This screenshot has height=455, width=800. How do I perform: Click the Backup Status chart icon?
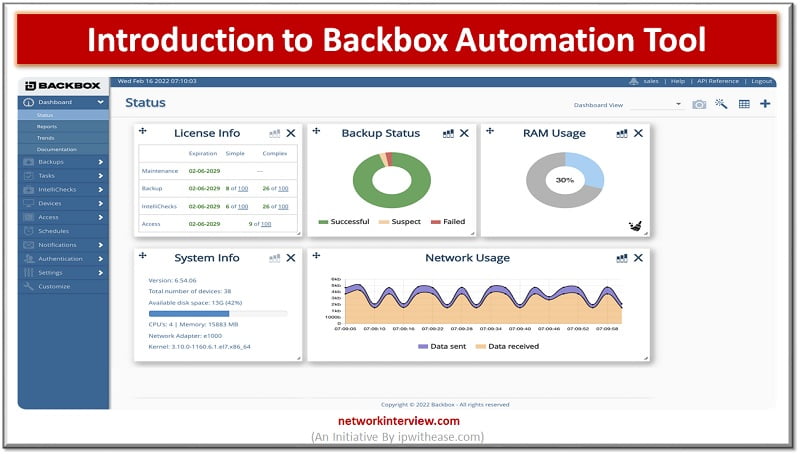tap(448, 133)
